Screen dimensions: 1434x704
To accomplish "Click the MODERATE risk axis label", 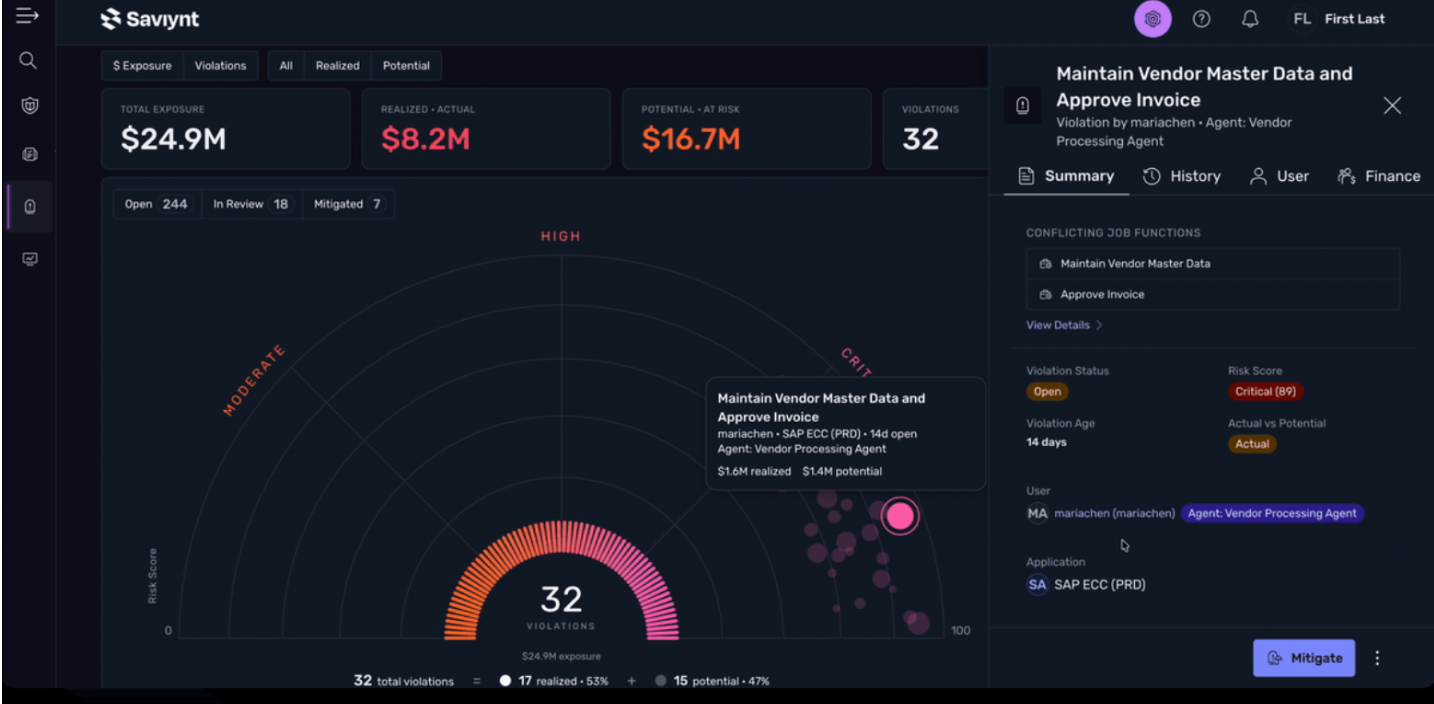I will pos(254,381).
